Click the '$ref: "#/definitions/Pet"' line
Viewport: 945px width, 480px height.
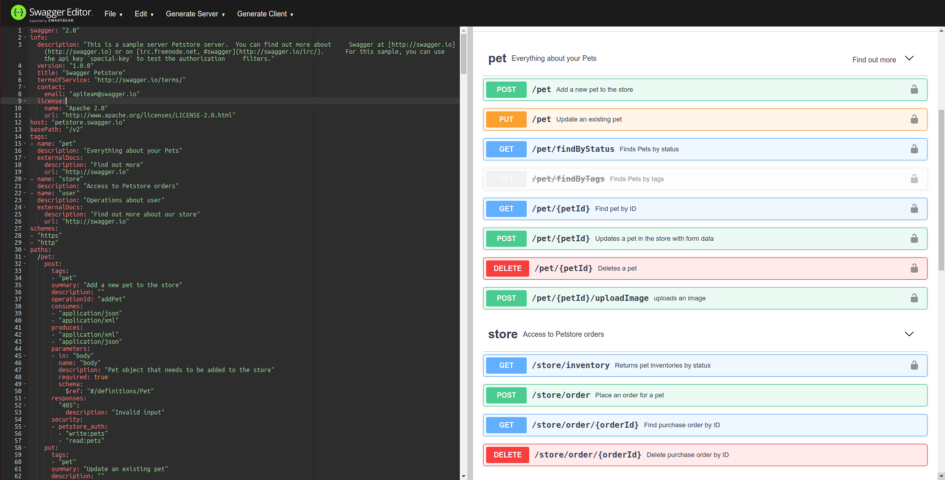pyautogui.click(x=111, y=391)
